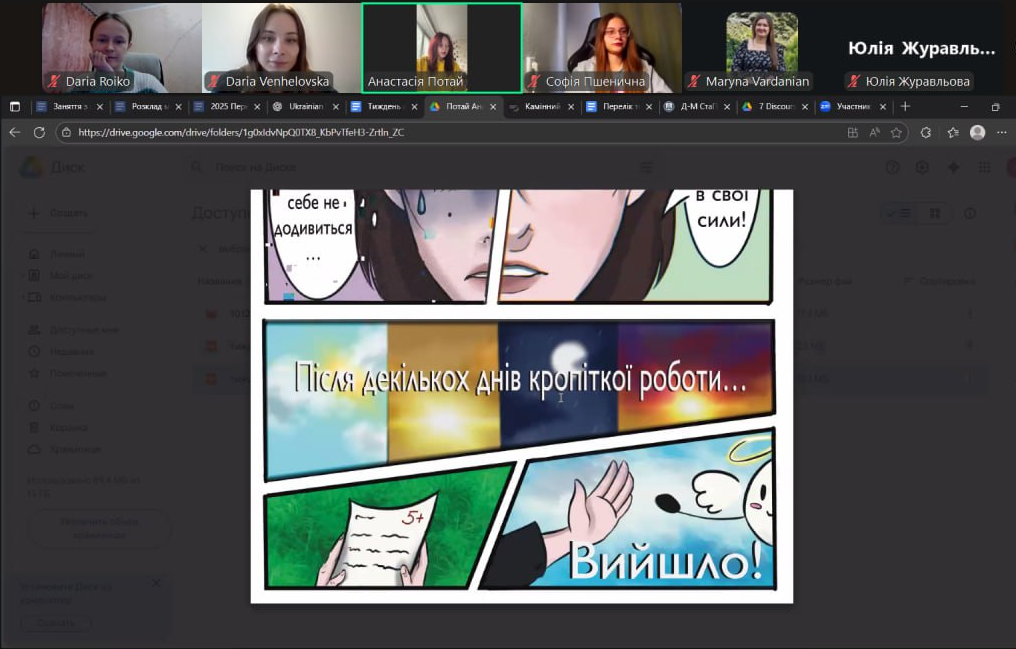Show the Drive details info panel
Viewport: 1016px width, 649px height.
coord(969,213)
